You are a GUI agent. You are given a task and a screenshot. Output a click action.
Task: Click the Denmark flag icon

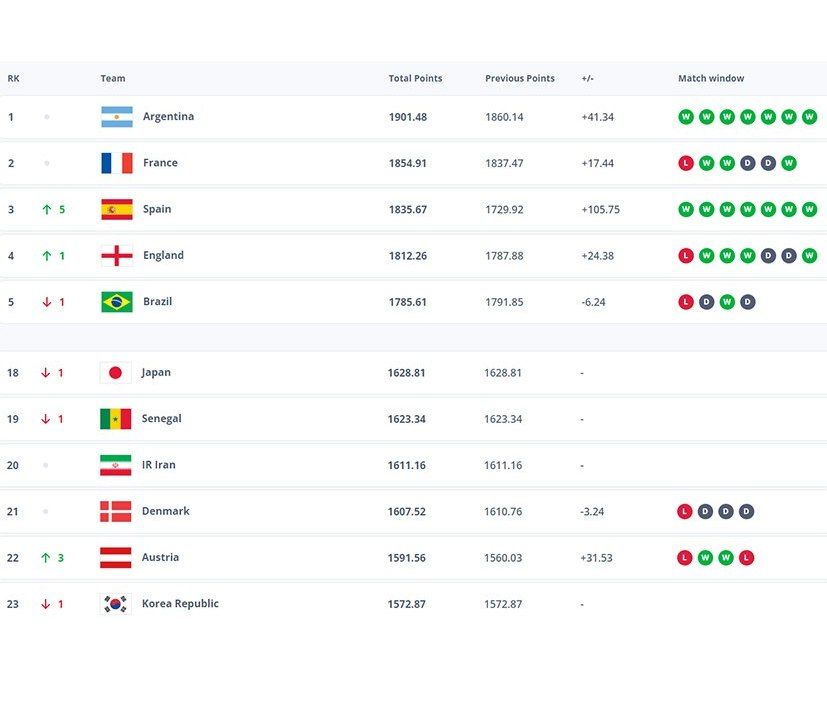[x=115, y=512]
